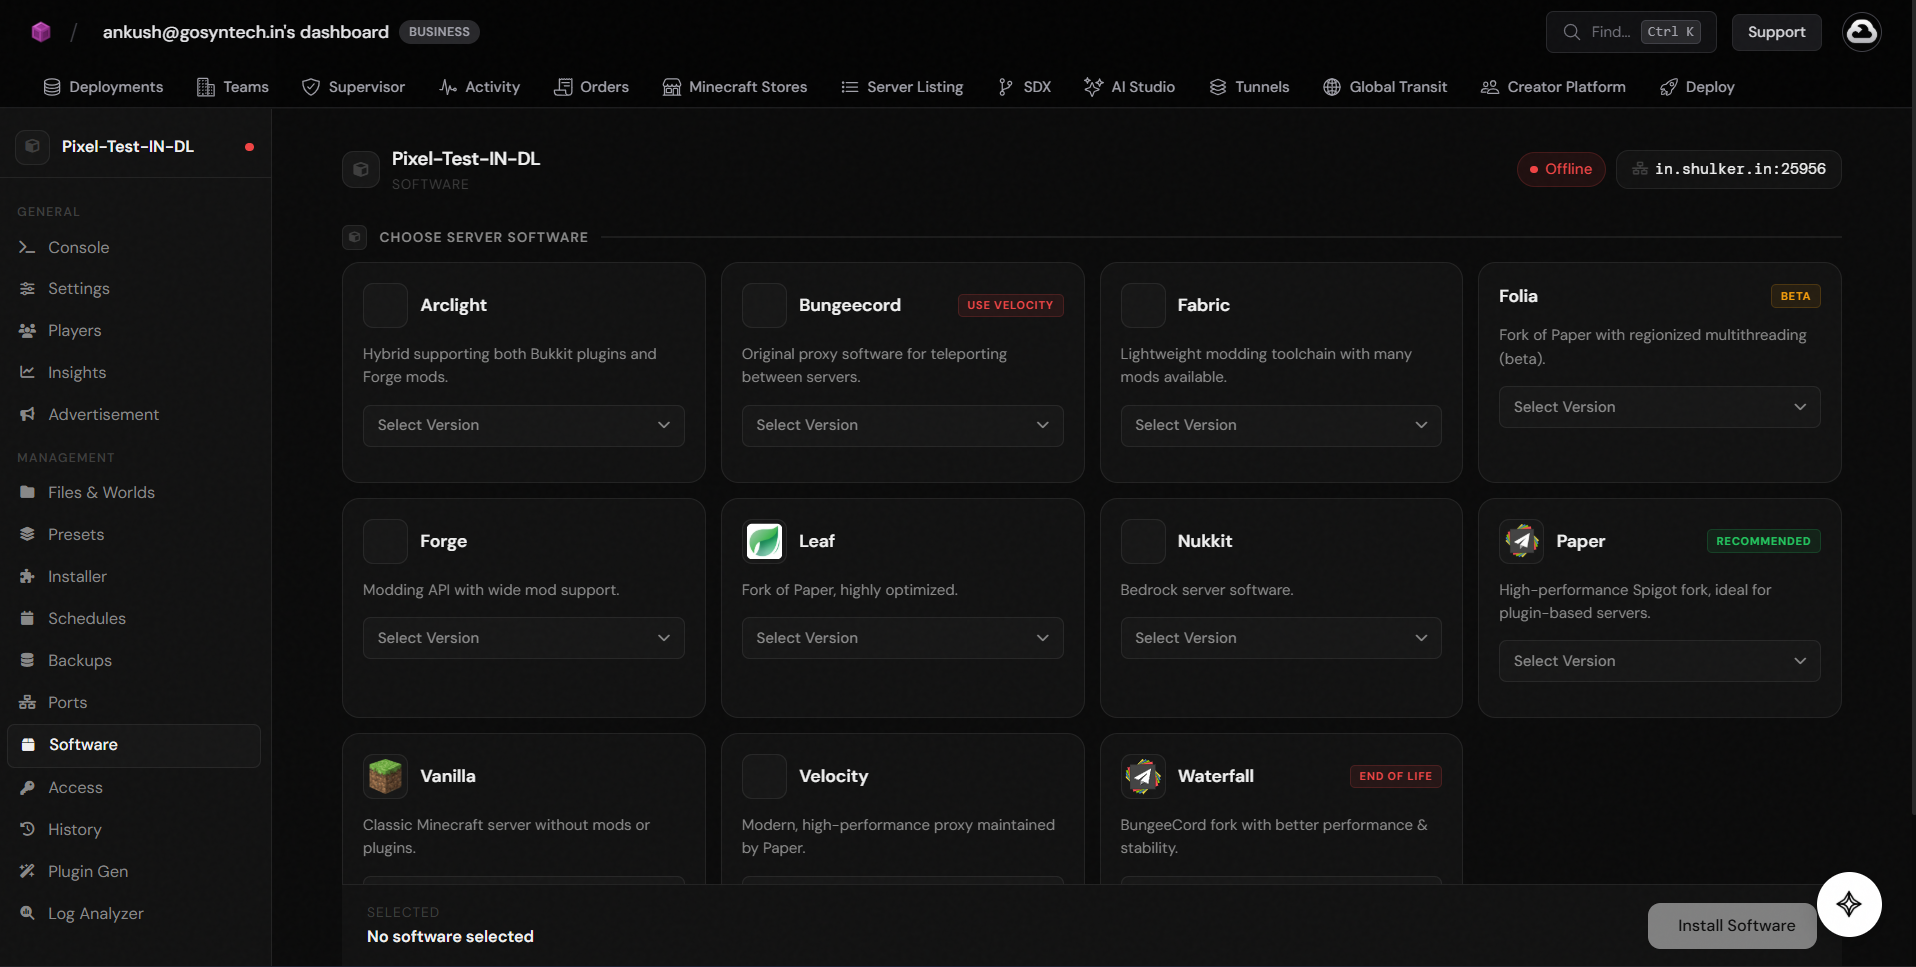The height and width of the screenshot is (967, 1916).
Task: Click the Velocity software icon placeholder
Action: pyautogui.click(x=764, y=776)
